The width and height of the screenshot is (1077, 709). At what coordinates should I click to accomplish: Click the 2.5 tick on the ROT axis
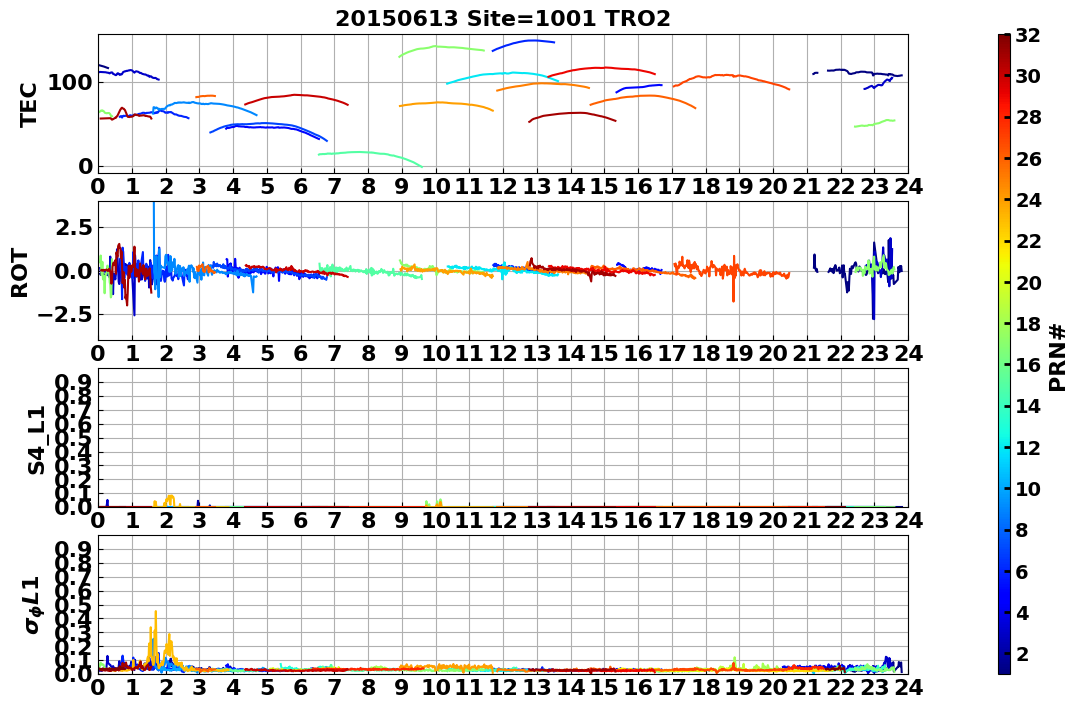pos(72,227)
